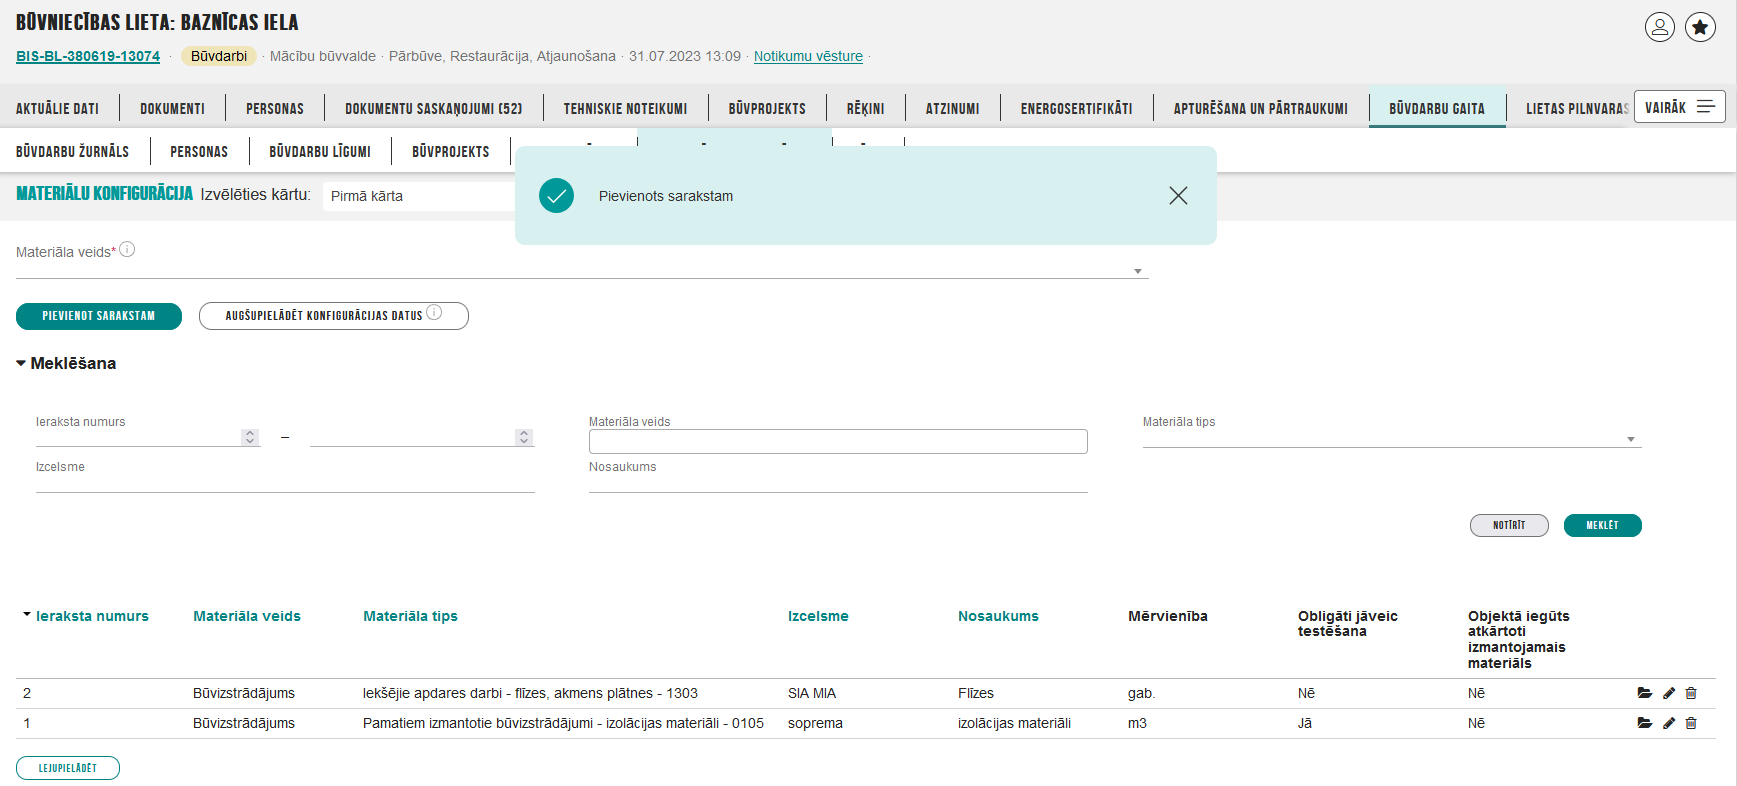
Task: Click the Pievienot sarakstam button
Action: 99,316
